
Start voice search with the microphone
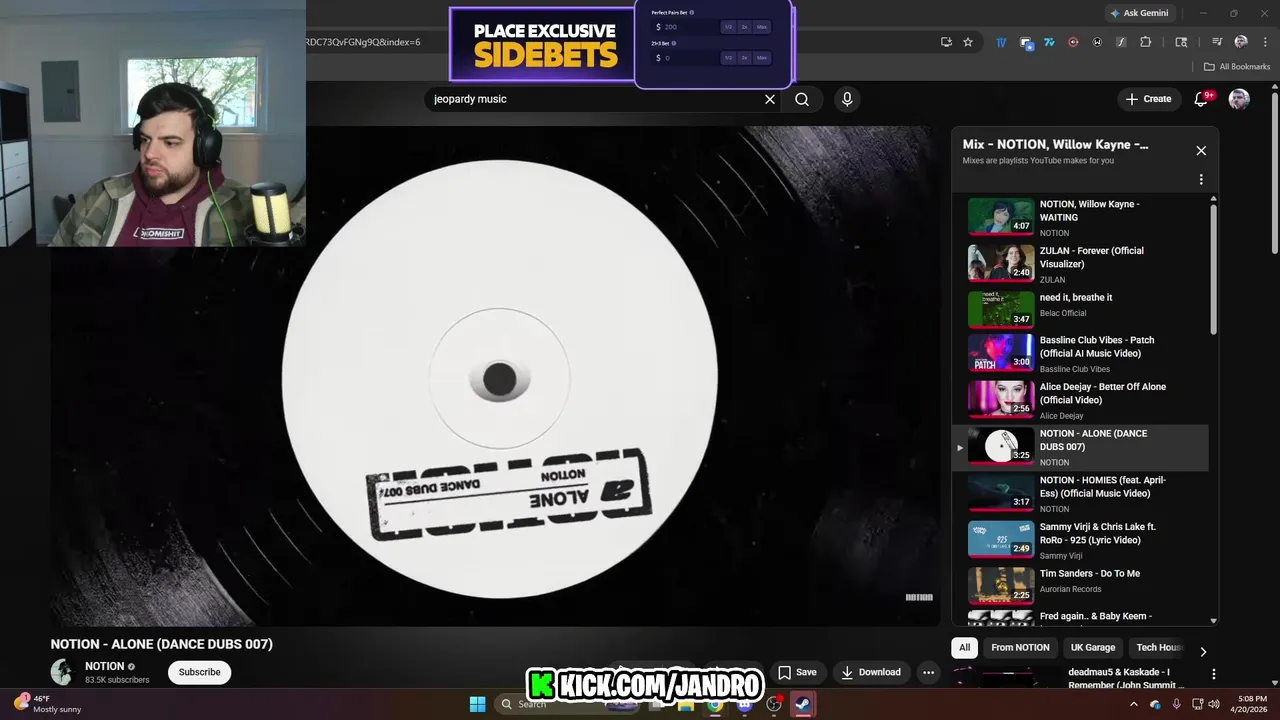point(847,99)
